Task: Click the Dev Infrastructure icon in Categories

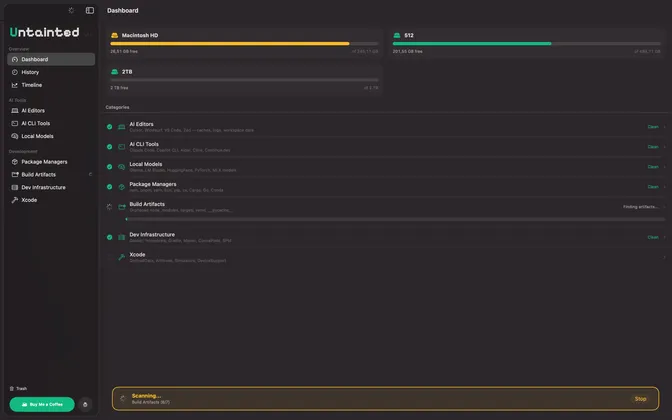Action: click(x=122, y=237)
